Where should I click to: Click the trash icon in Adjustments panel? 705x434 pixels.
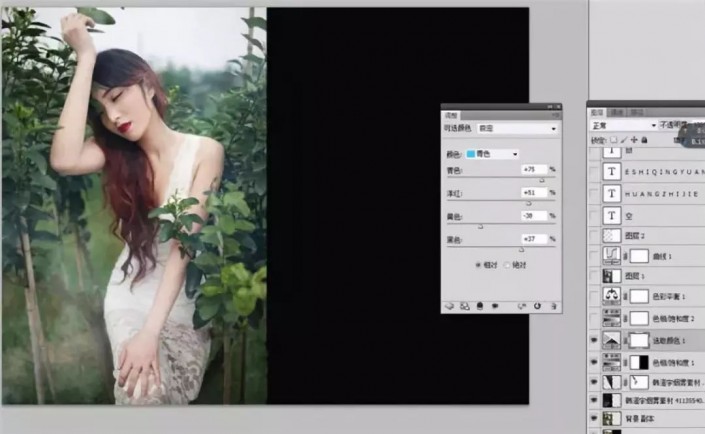[553, 305]
